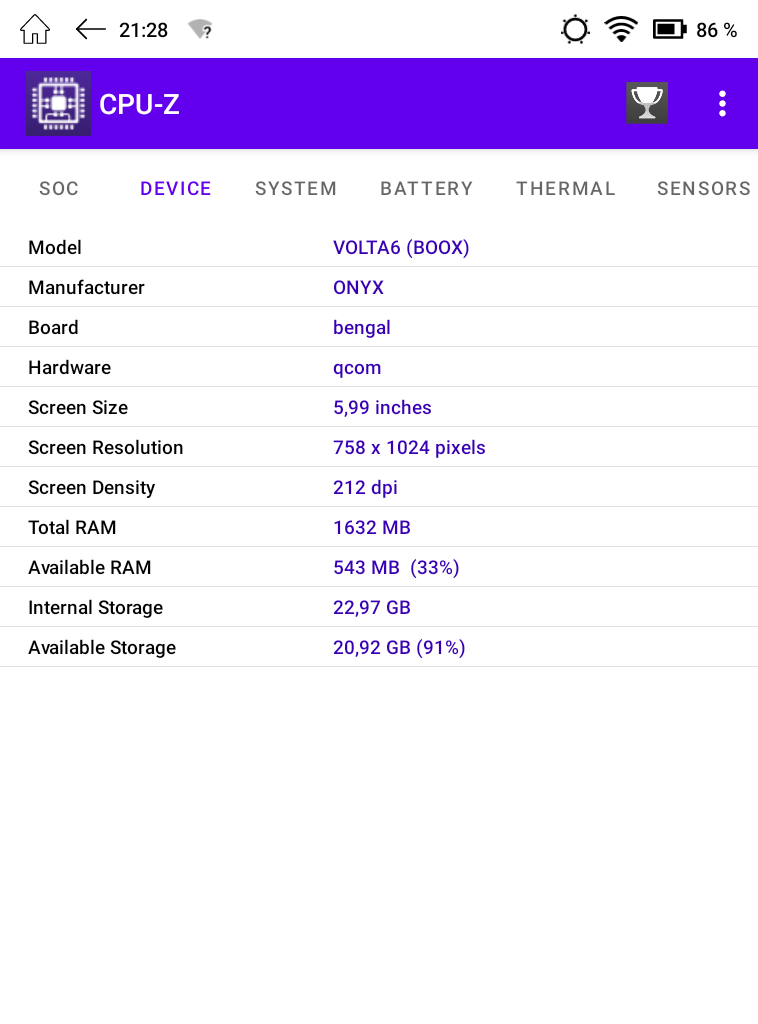This screenshot has width=758, height=1024.
Task: Click the Manufacturer label
Action: tap(86, 287)
